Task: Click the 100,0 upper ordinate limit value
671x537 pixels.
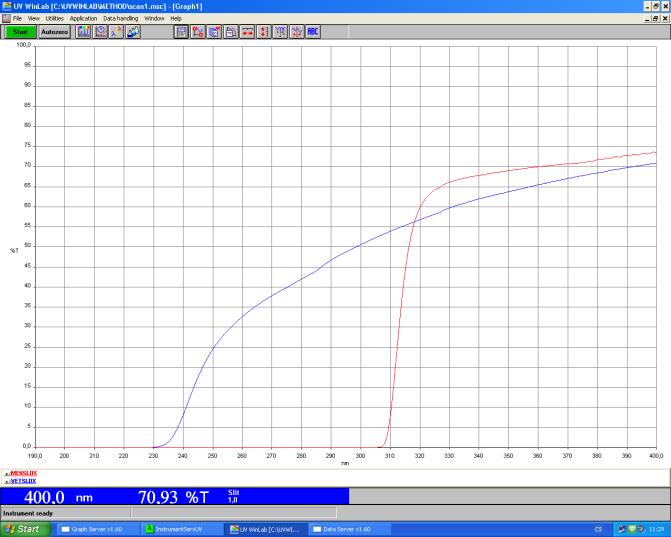Action: pos(24,45)
